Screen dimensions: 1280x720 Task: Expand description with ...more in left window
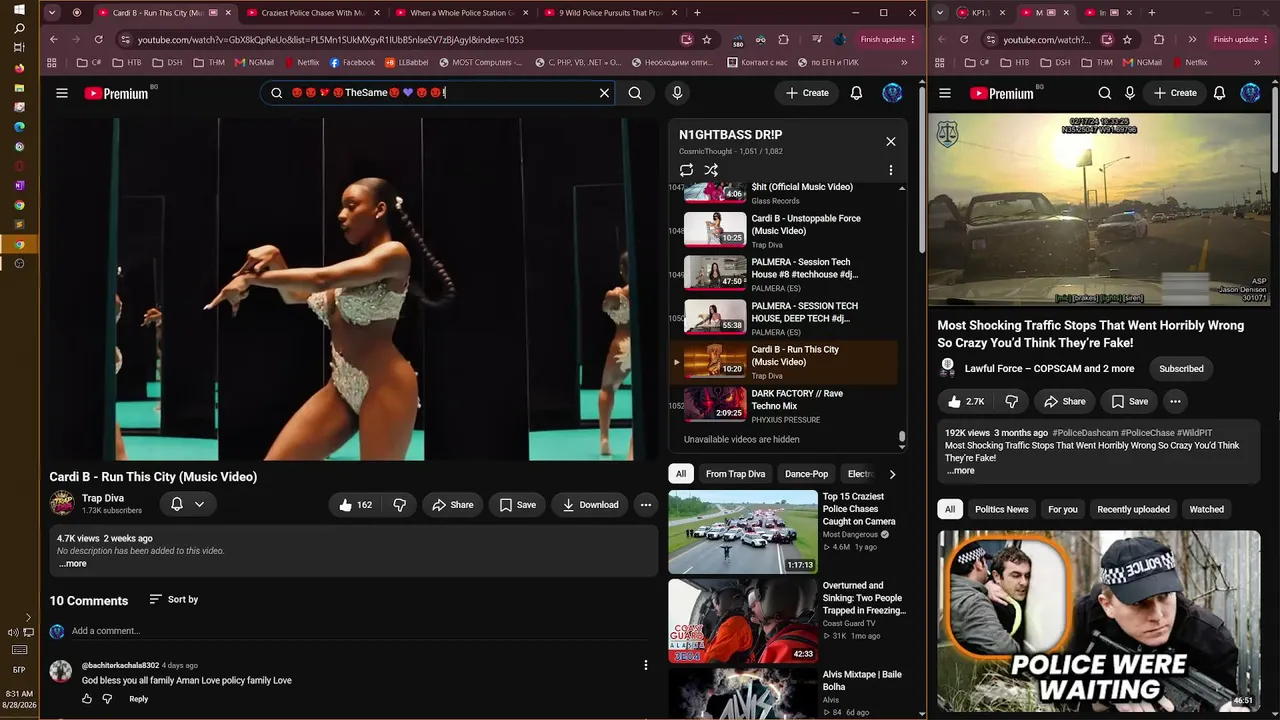tap(72, 564)
